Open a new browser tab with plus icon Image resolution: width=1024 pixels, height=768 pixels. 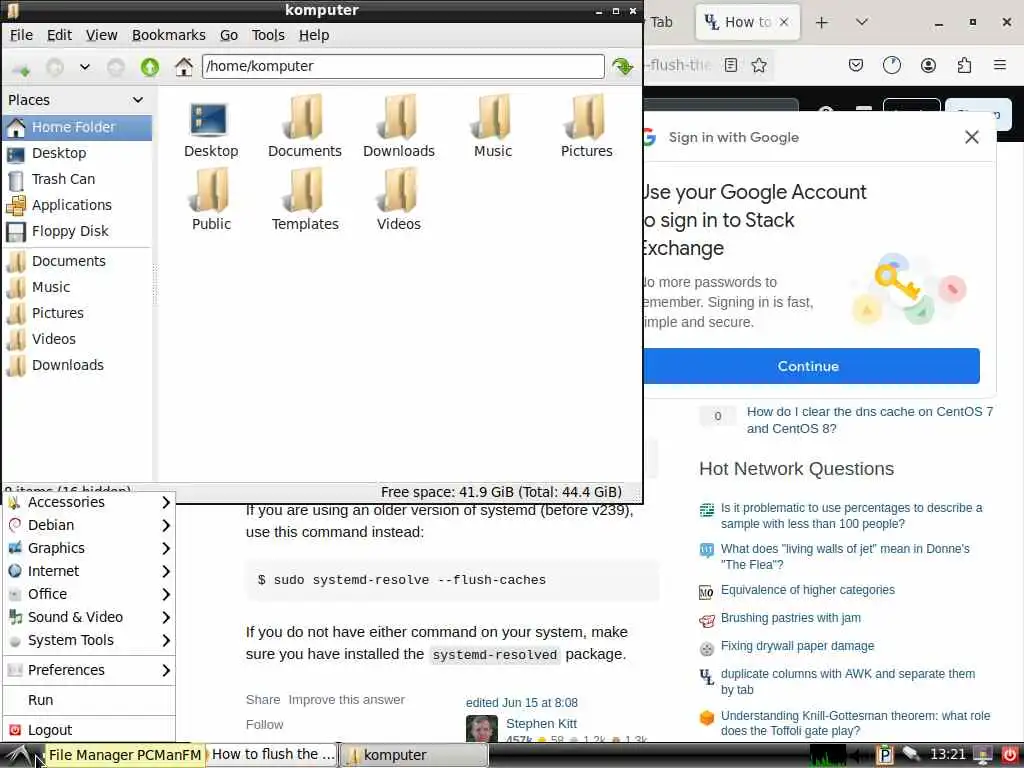click(x=822, y=23)
